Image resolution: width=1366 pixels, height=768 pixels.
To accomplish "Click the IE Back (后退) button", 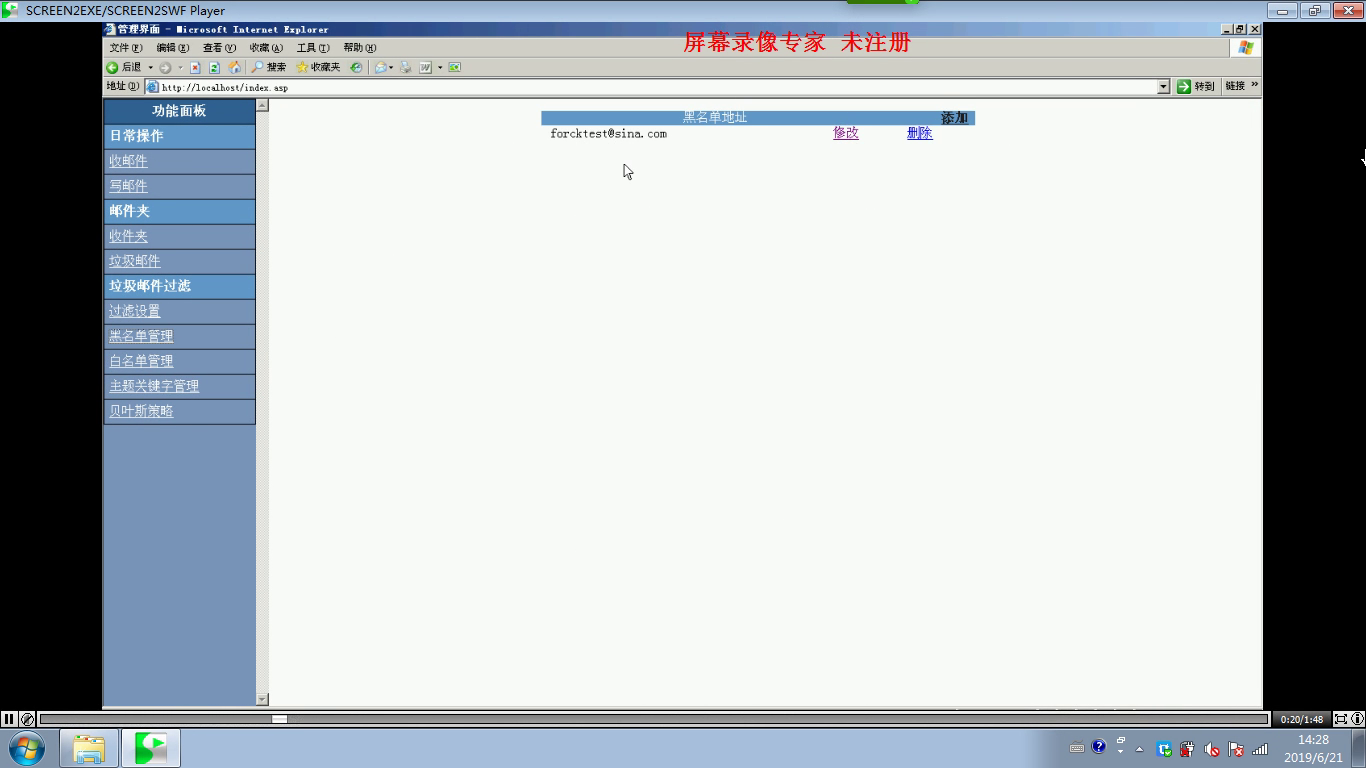I will tap(124, 67).
